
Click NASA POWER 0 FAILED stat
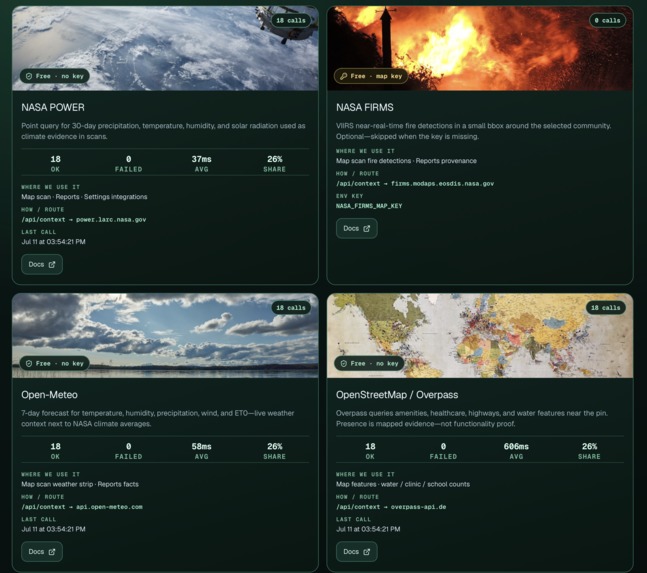click(128, 163)
